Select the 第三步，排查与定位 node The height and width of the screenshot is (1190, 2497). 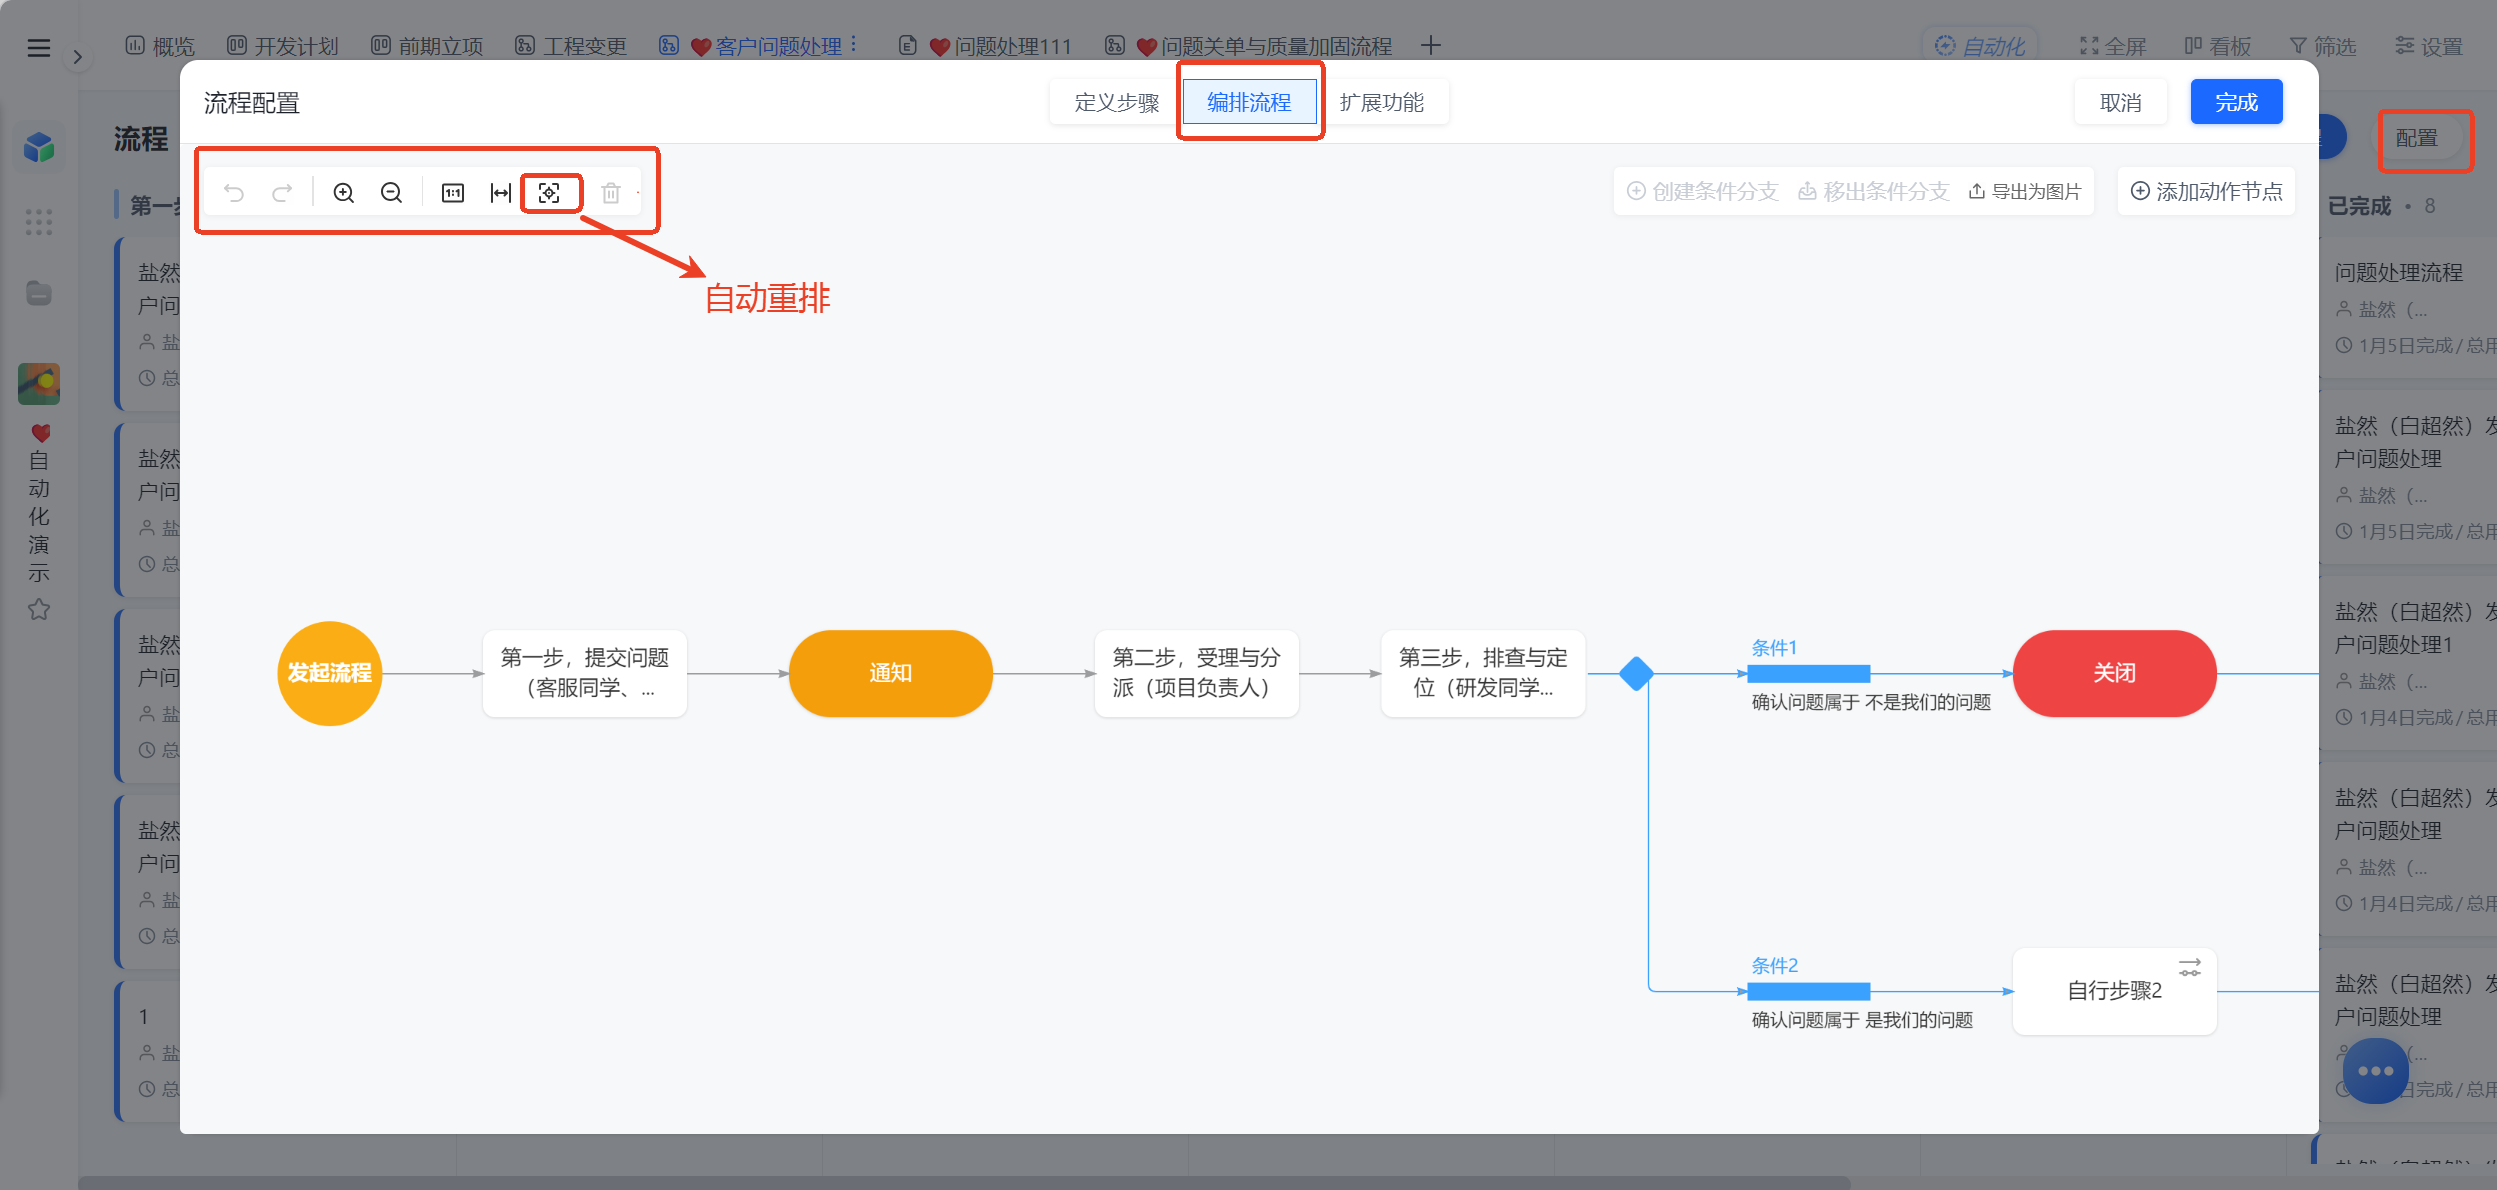coord(1483,673)
